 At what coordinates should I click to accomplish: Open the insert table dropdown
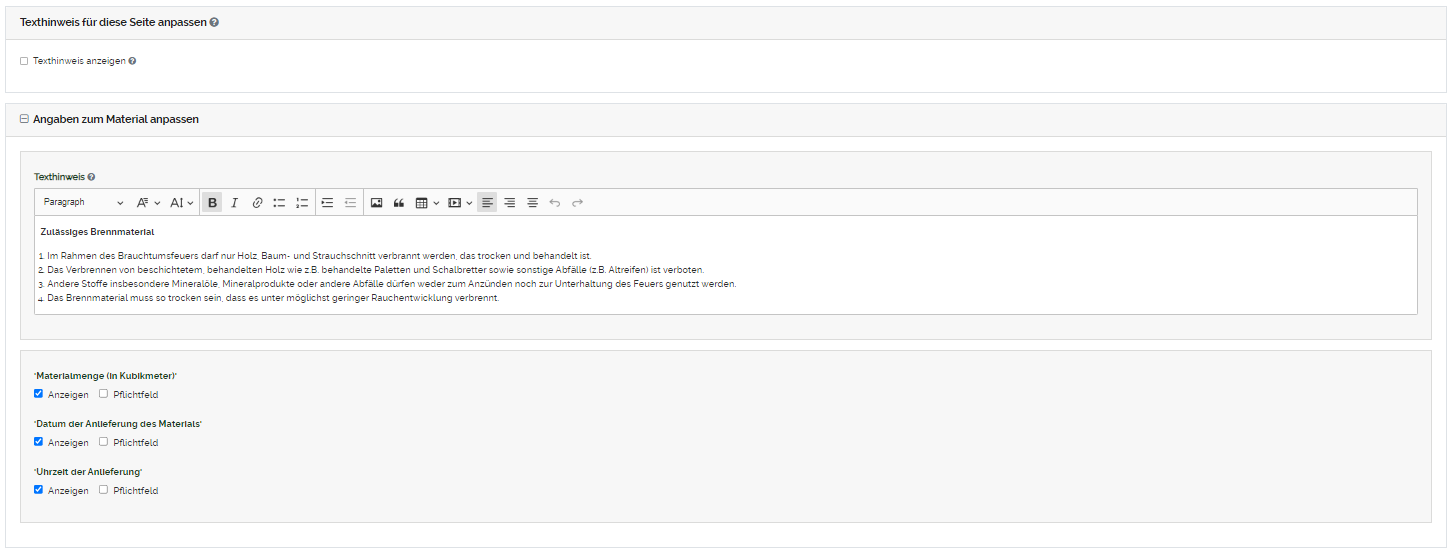[x=427, y=203]
